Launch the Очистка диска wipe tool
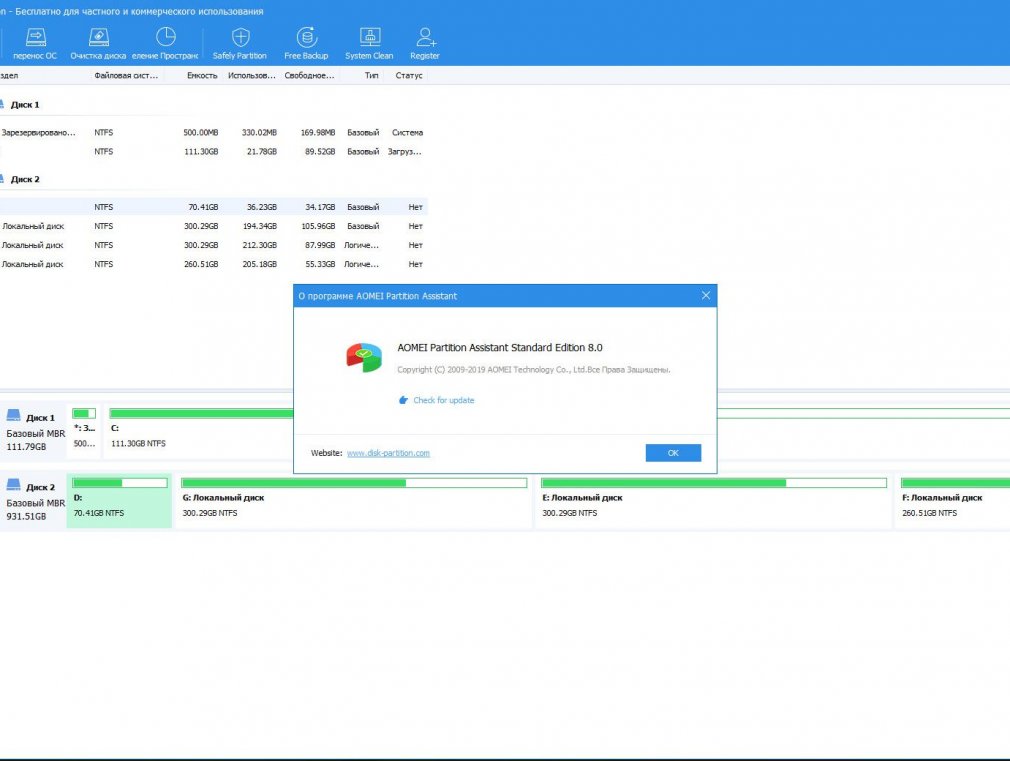1010x761 pixels. (x=98, y=43)
